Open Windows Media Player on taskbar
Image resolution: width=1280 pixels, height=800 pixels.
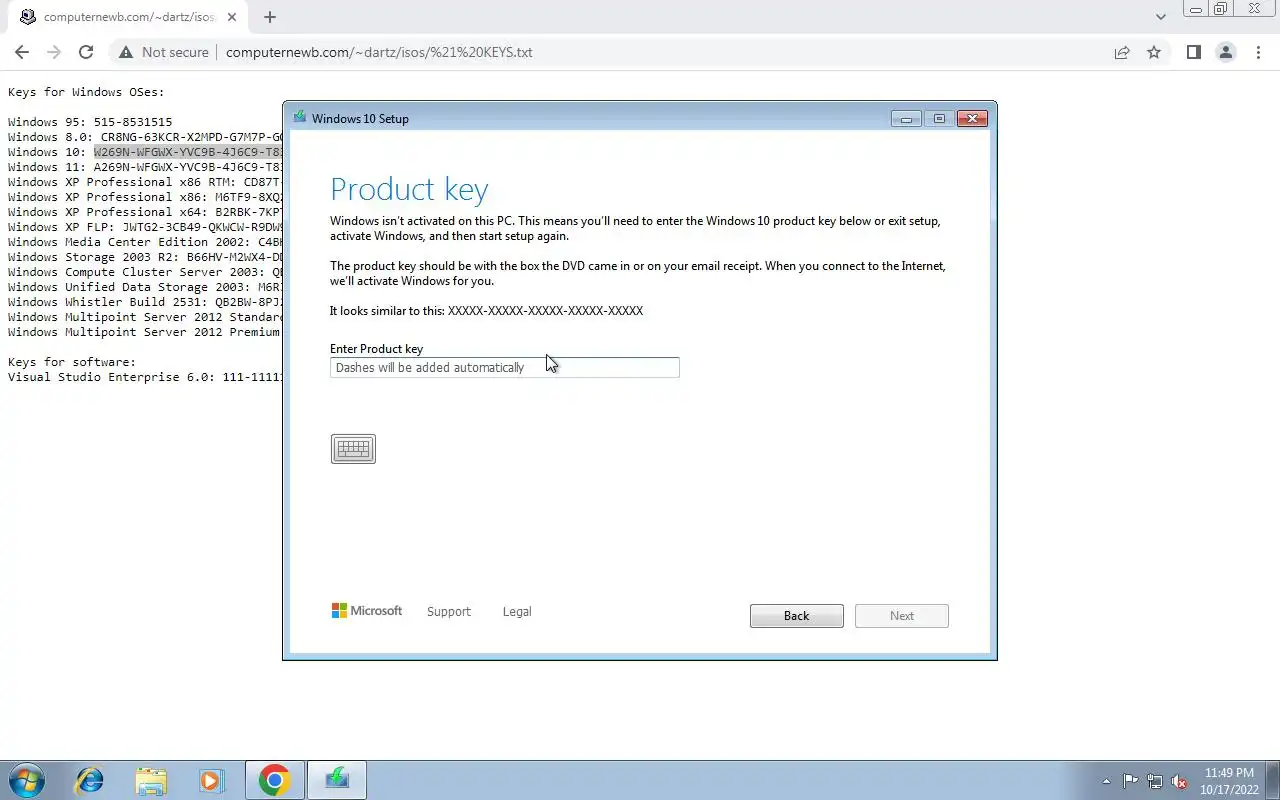click(211, 780)
